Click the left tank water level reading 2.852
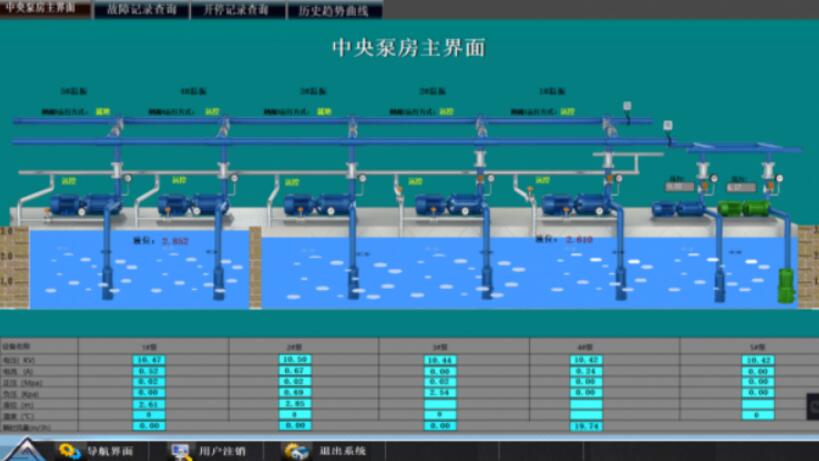The height and width of the screenshot is (461, 819). (174, 241)
